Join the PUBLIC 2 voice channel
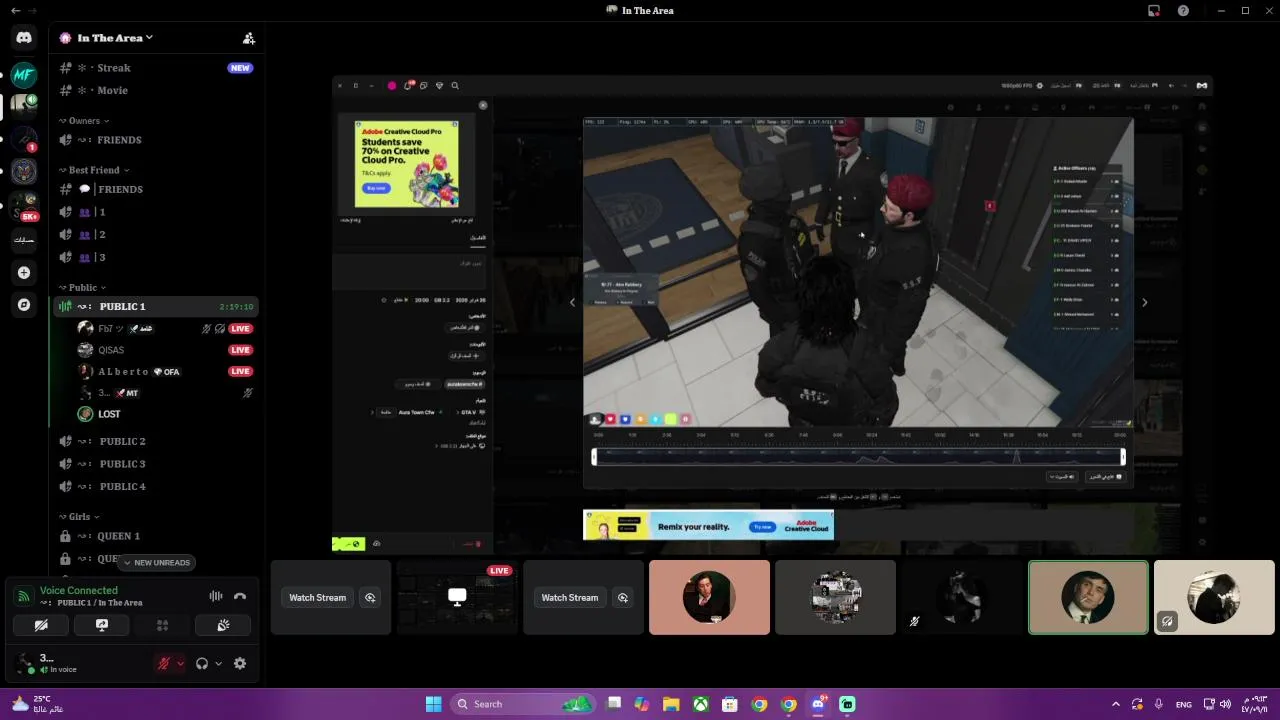Screen dimensions: 1280x720 [x=155, y=441]
